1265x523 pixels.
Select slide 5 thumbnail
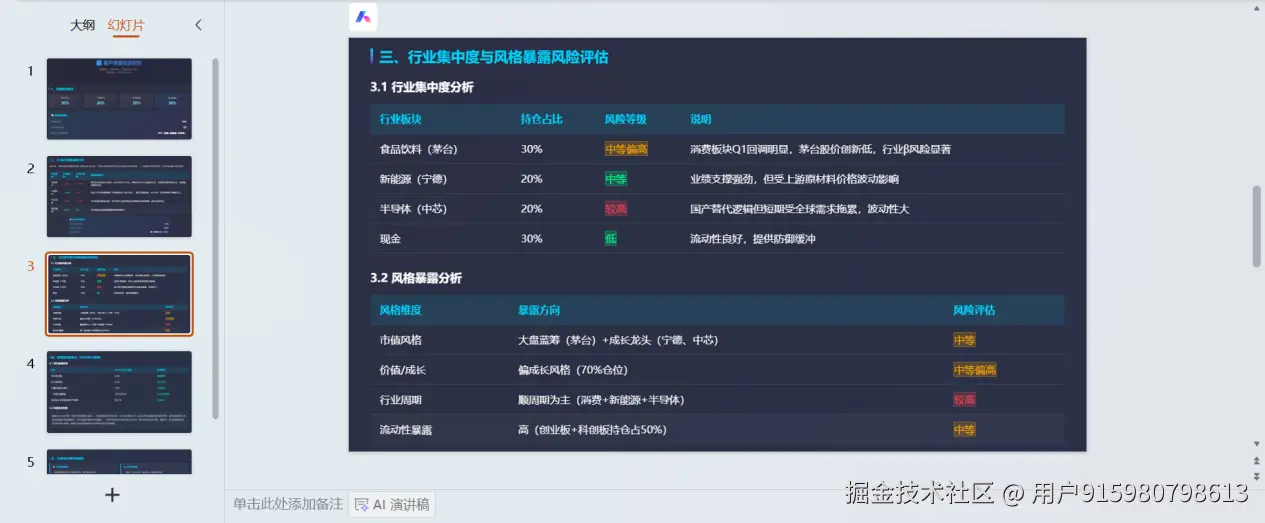point(119,462)
